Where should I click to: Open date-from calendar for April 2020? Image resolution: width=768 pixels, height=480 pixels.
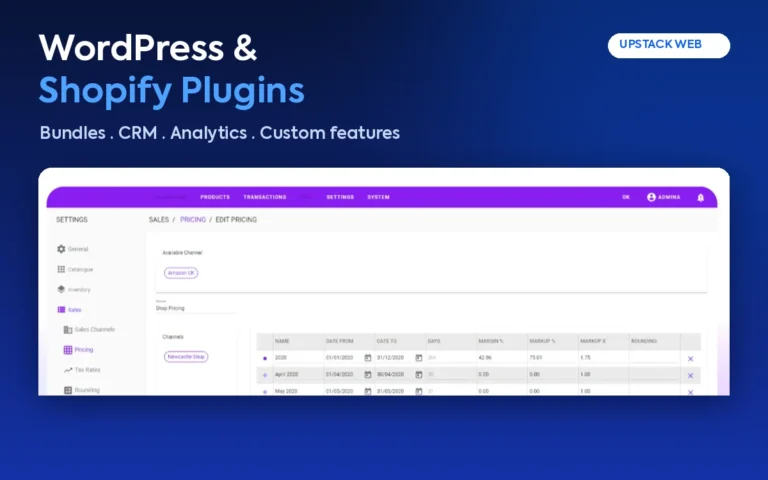[368, 375]
